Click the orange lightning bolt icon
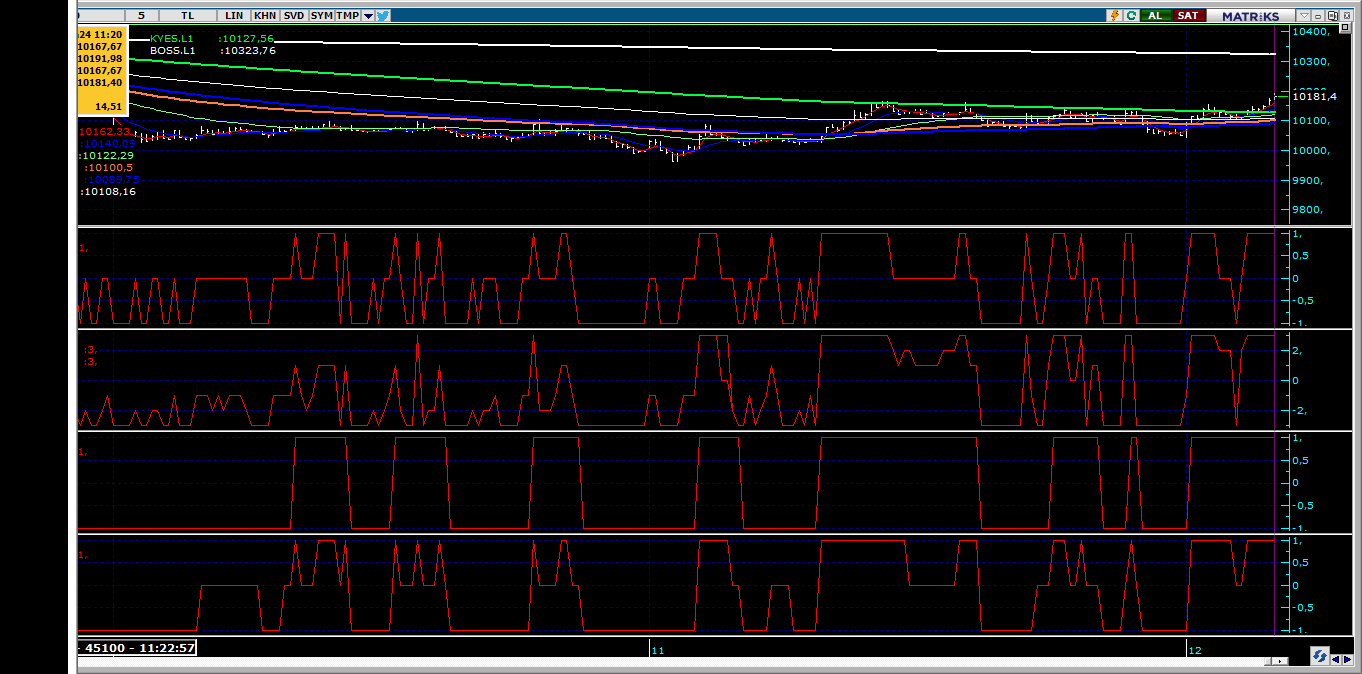This screenshot has height=674, width=1362. tap(1115, 16)
